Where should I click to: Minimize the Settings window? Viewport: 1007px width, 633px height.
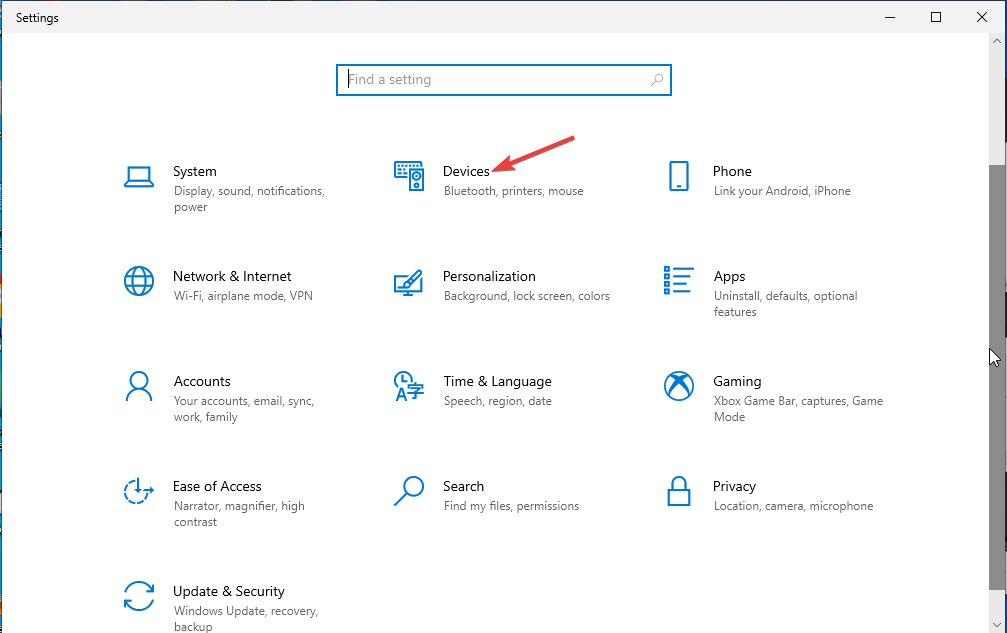pyautogui.click(x=889, y=17)
